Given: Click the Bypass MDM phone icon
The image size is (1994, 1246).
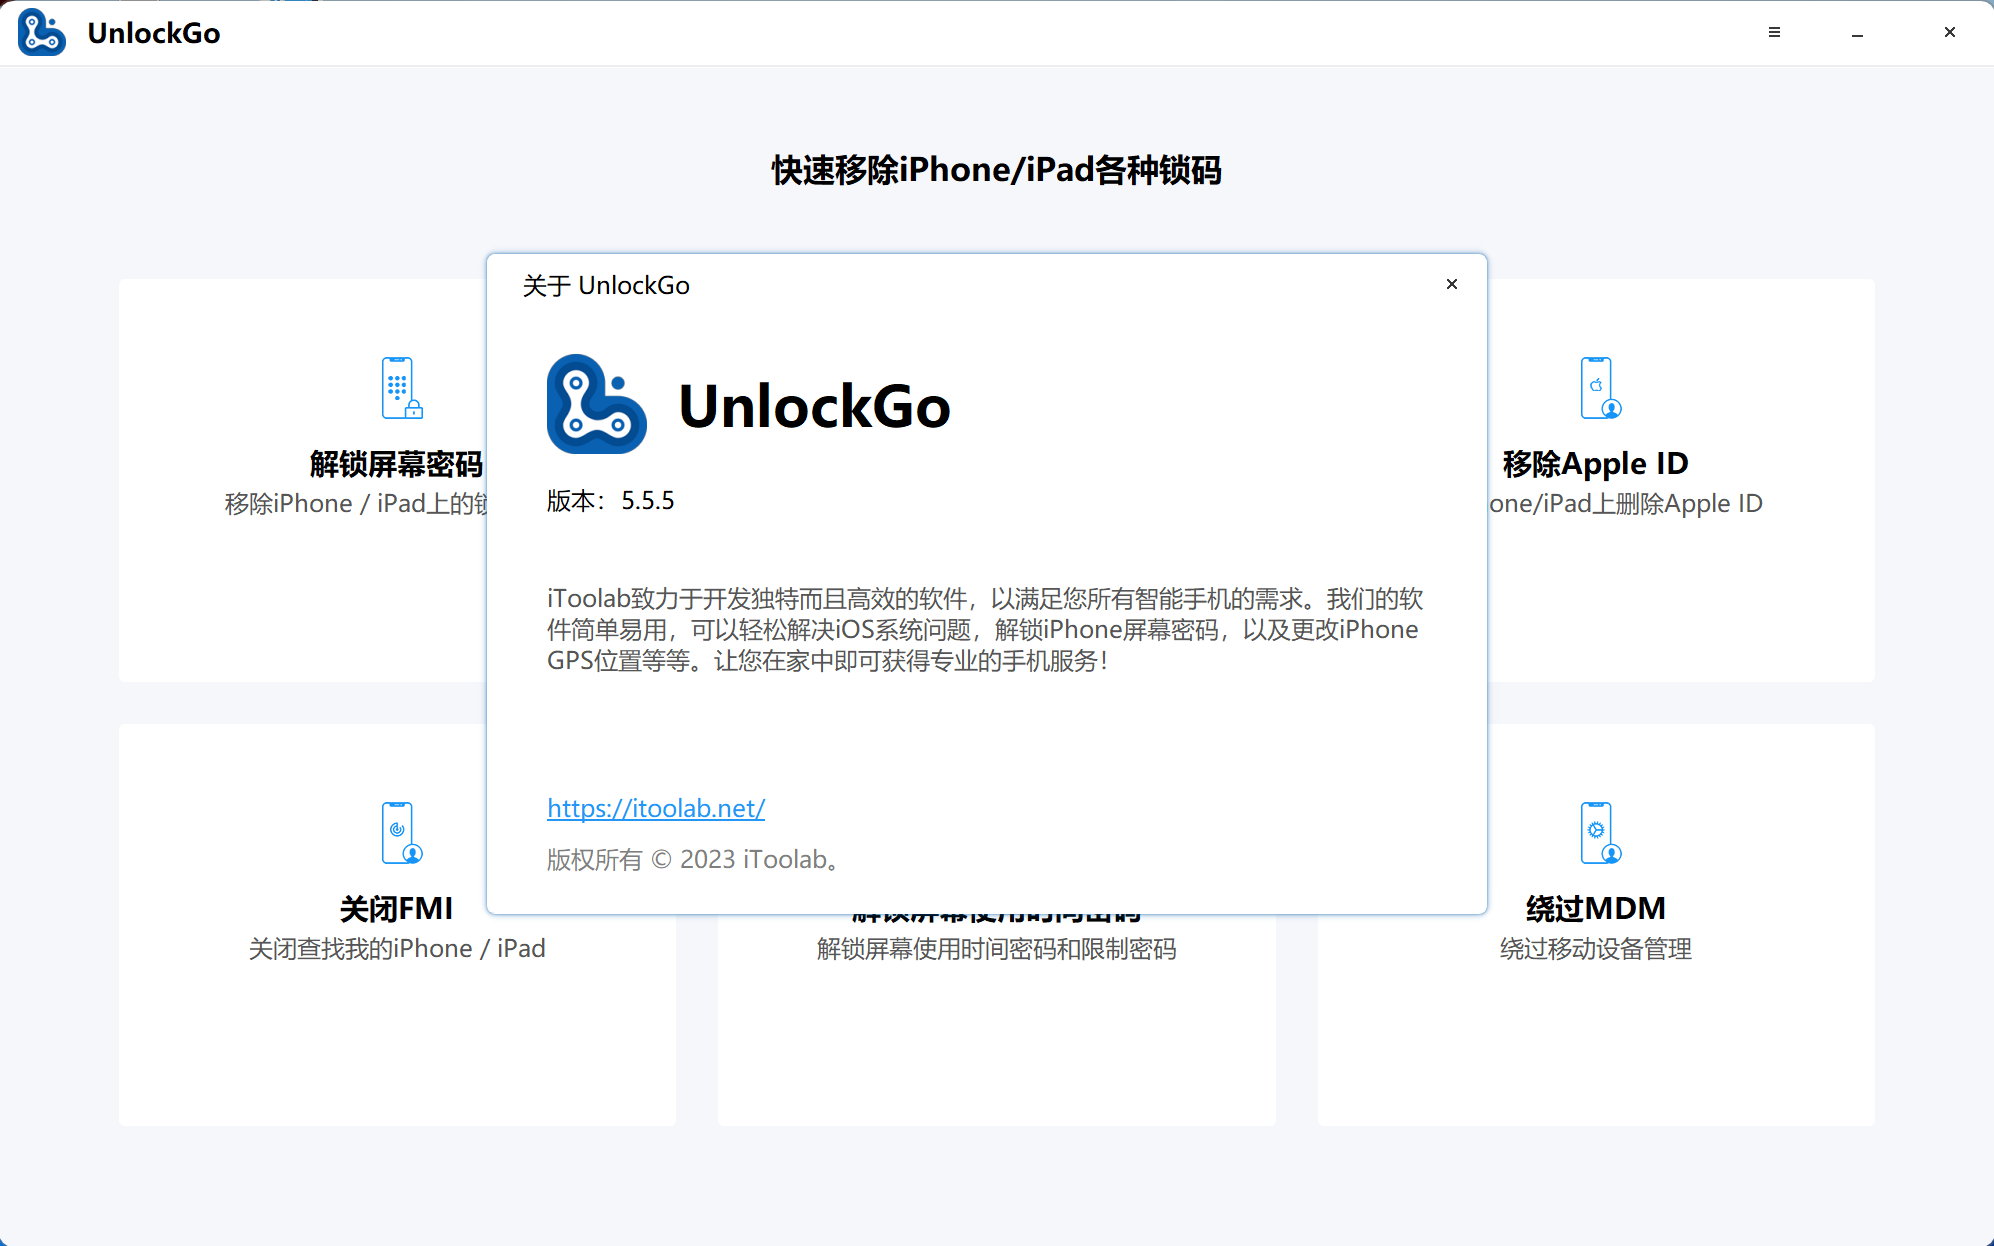Looking at the screenshot, I should tap(1600, 832).
